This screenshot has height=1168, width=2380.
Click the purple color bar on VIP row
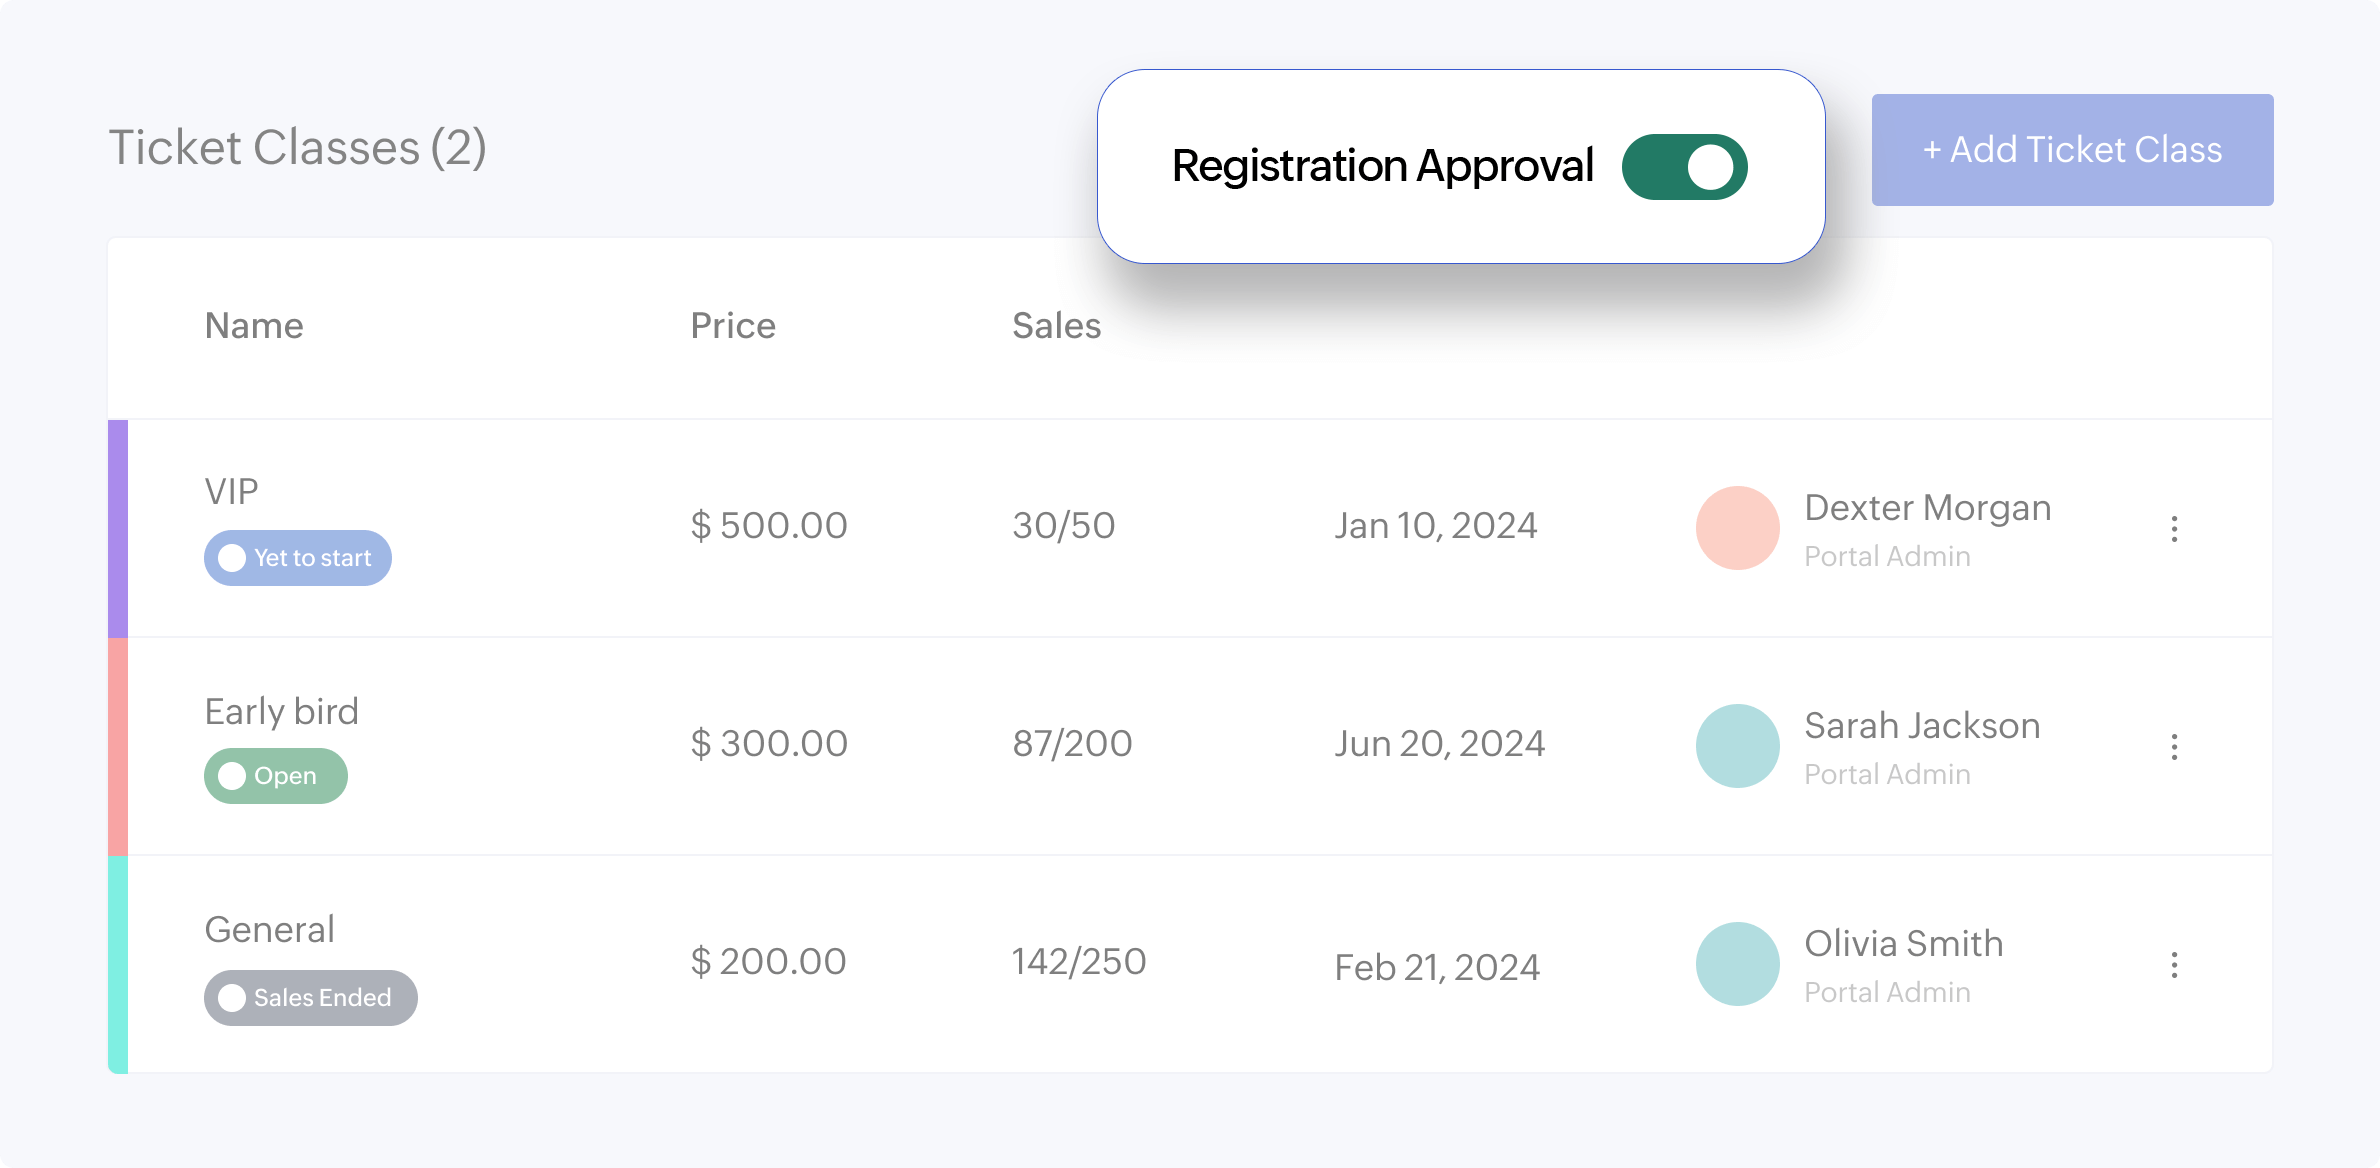pos(118,528)
